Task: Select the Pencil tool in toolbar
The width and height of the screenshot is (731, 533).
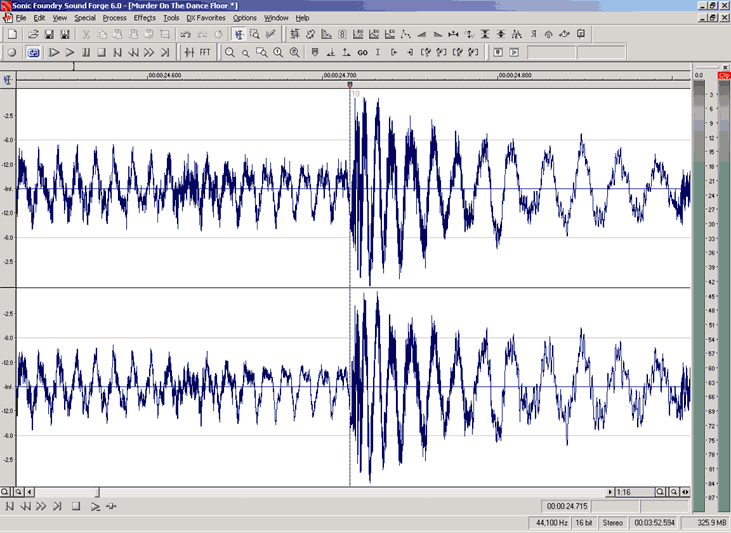Action: tap(270, 34)
